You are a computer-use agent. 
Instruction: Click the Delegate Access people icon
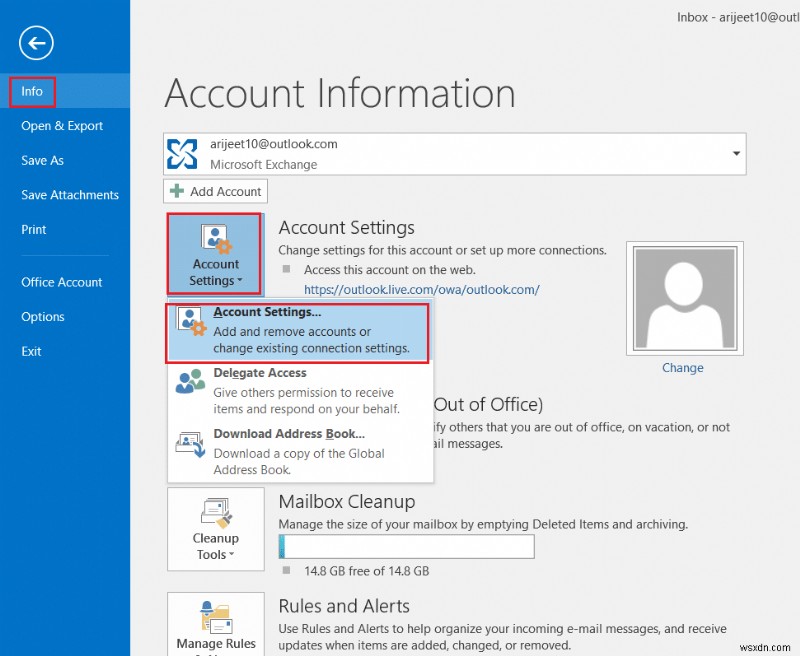click(x=190, y=381)
